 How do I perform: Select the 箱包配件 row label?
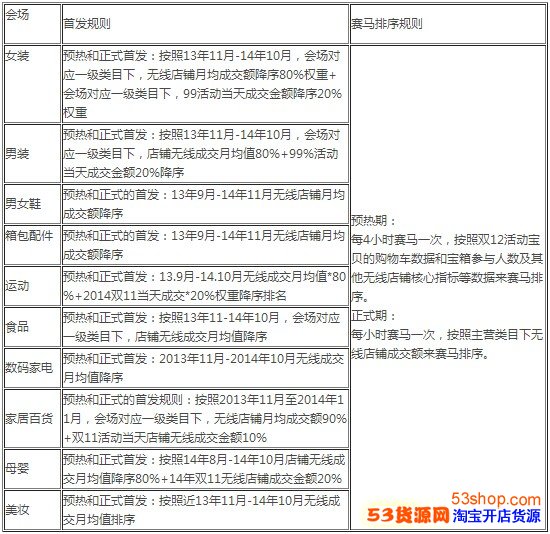click(x=29, y=235)
